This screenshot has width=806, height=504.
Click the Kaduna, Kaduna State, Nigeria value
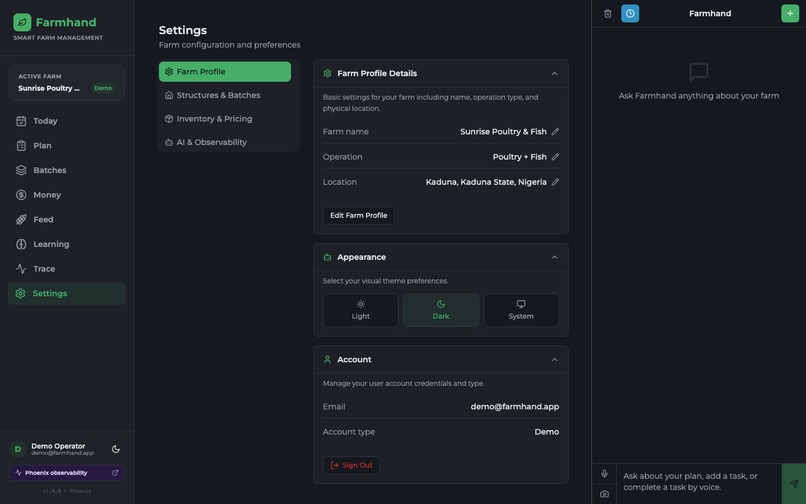pos(486,182)
